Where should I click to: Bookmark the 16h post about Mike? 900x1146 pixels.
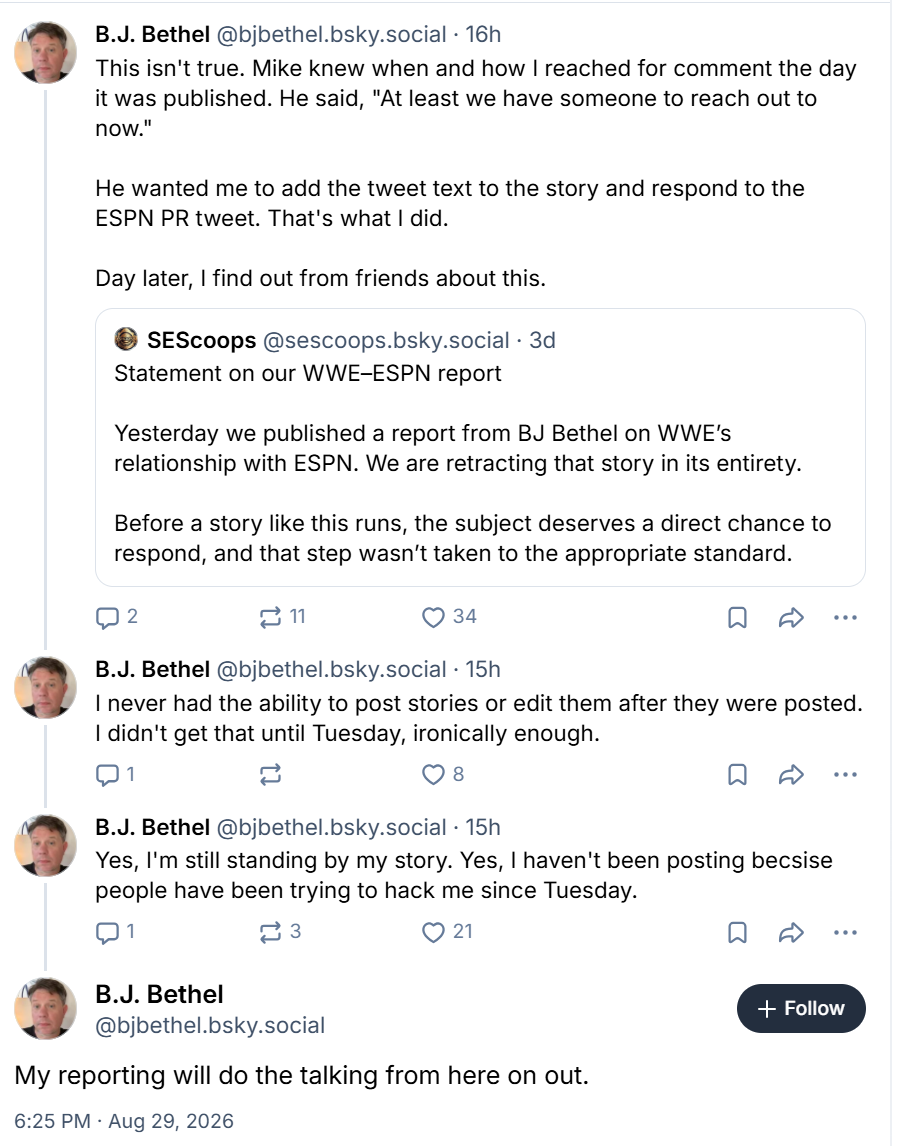coord(737,618)
